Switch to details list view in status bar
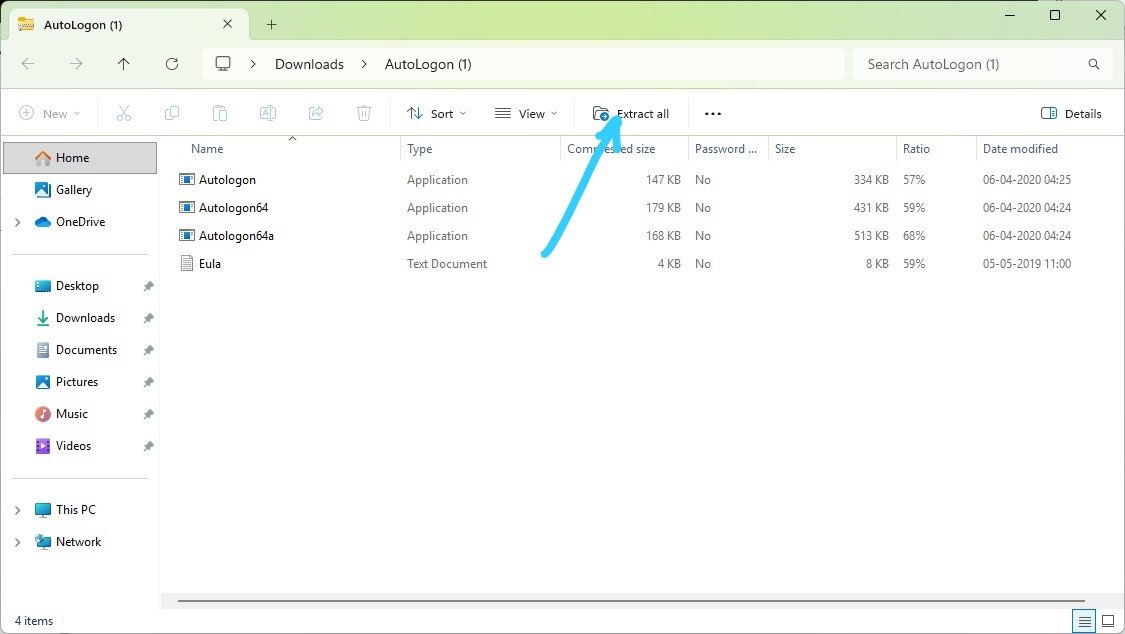The width and height of the screenshot is (1125, 634). coord(1084,621)
